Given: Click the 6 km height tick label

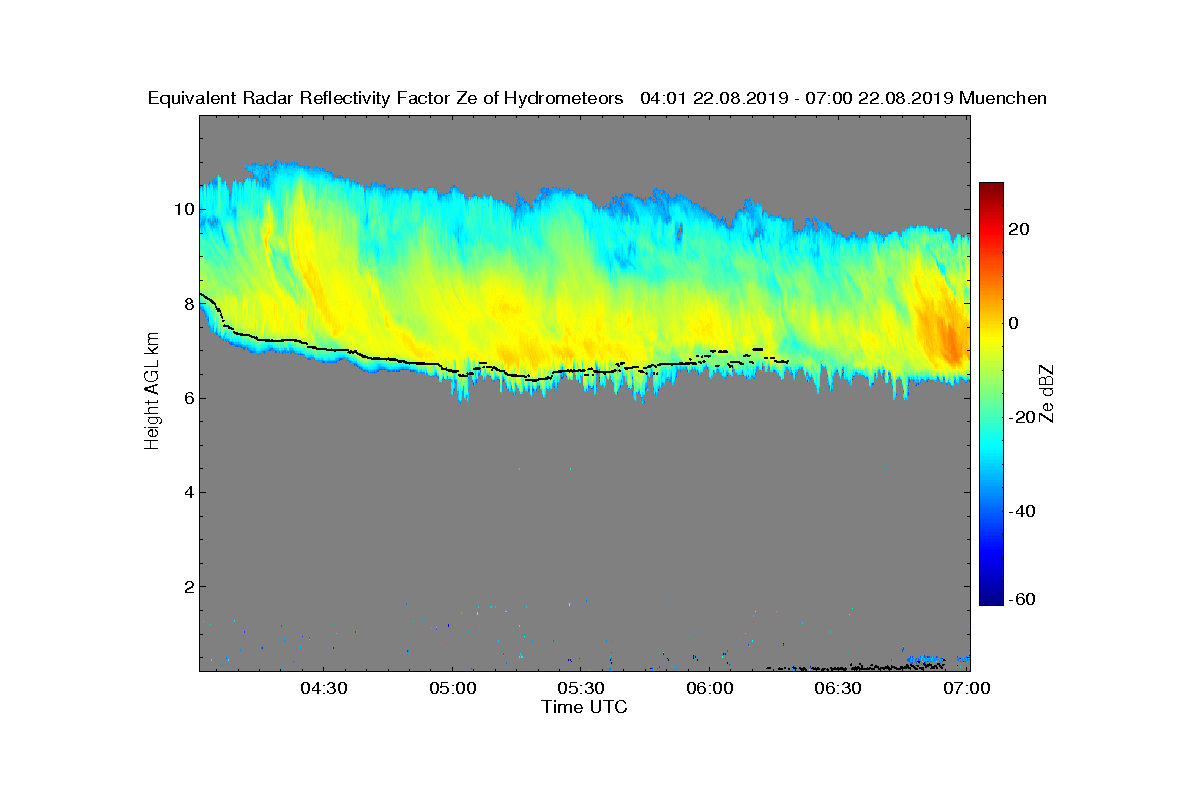Looking at the screenshot, I should point(187,398).
